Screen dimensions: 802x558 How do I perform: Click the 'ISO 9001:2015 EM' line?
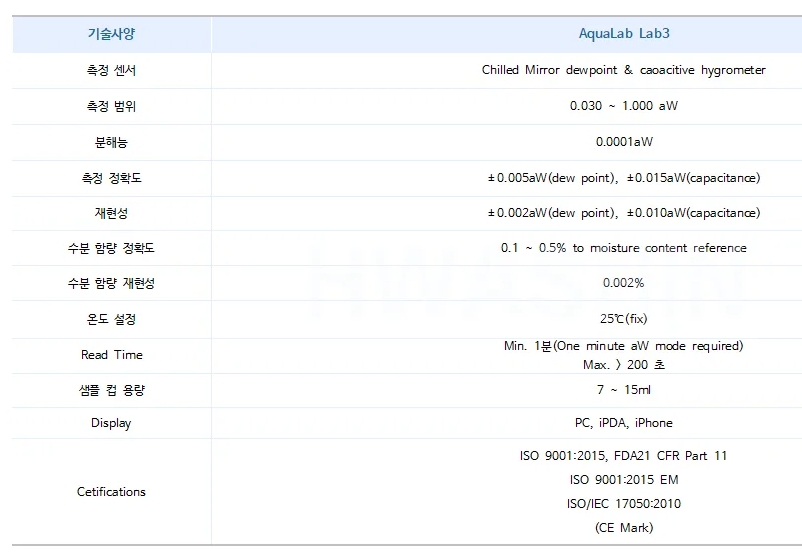tap(624, 480)
